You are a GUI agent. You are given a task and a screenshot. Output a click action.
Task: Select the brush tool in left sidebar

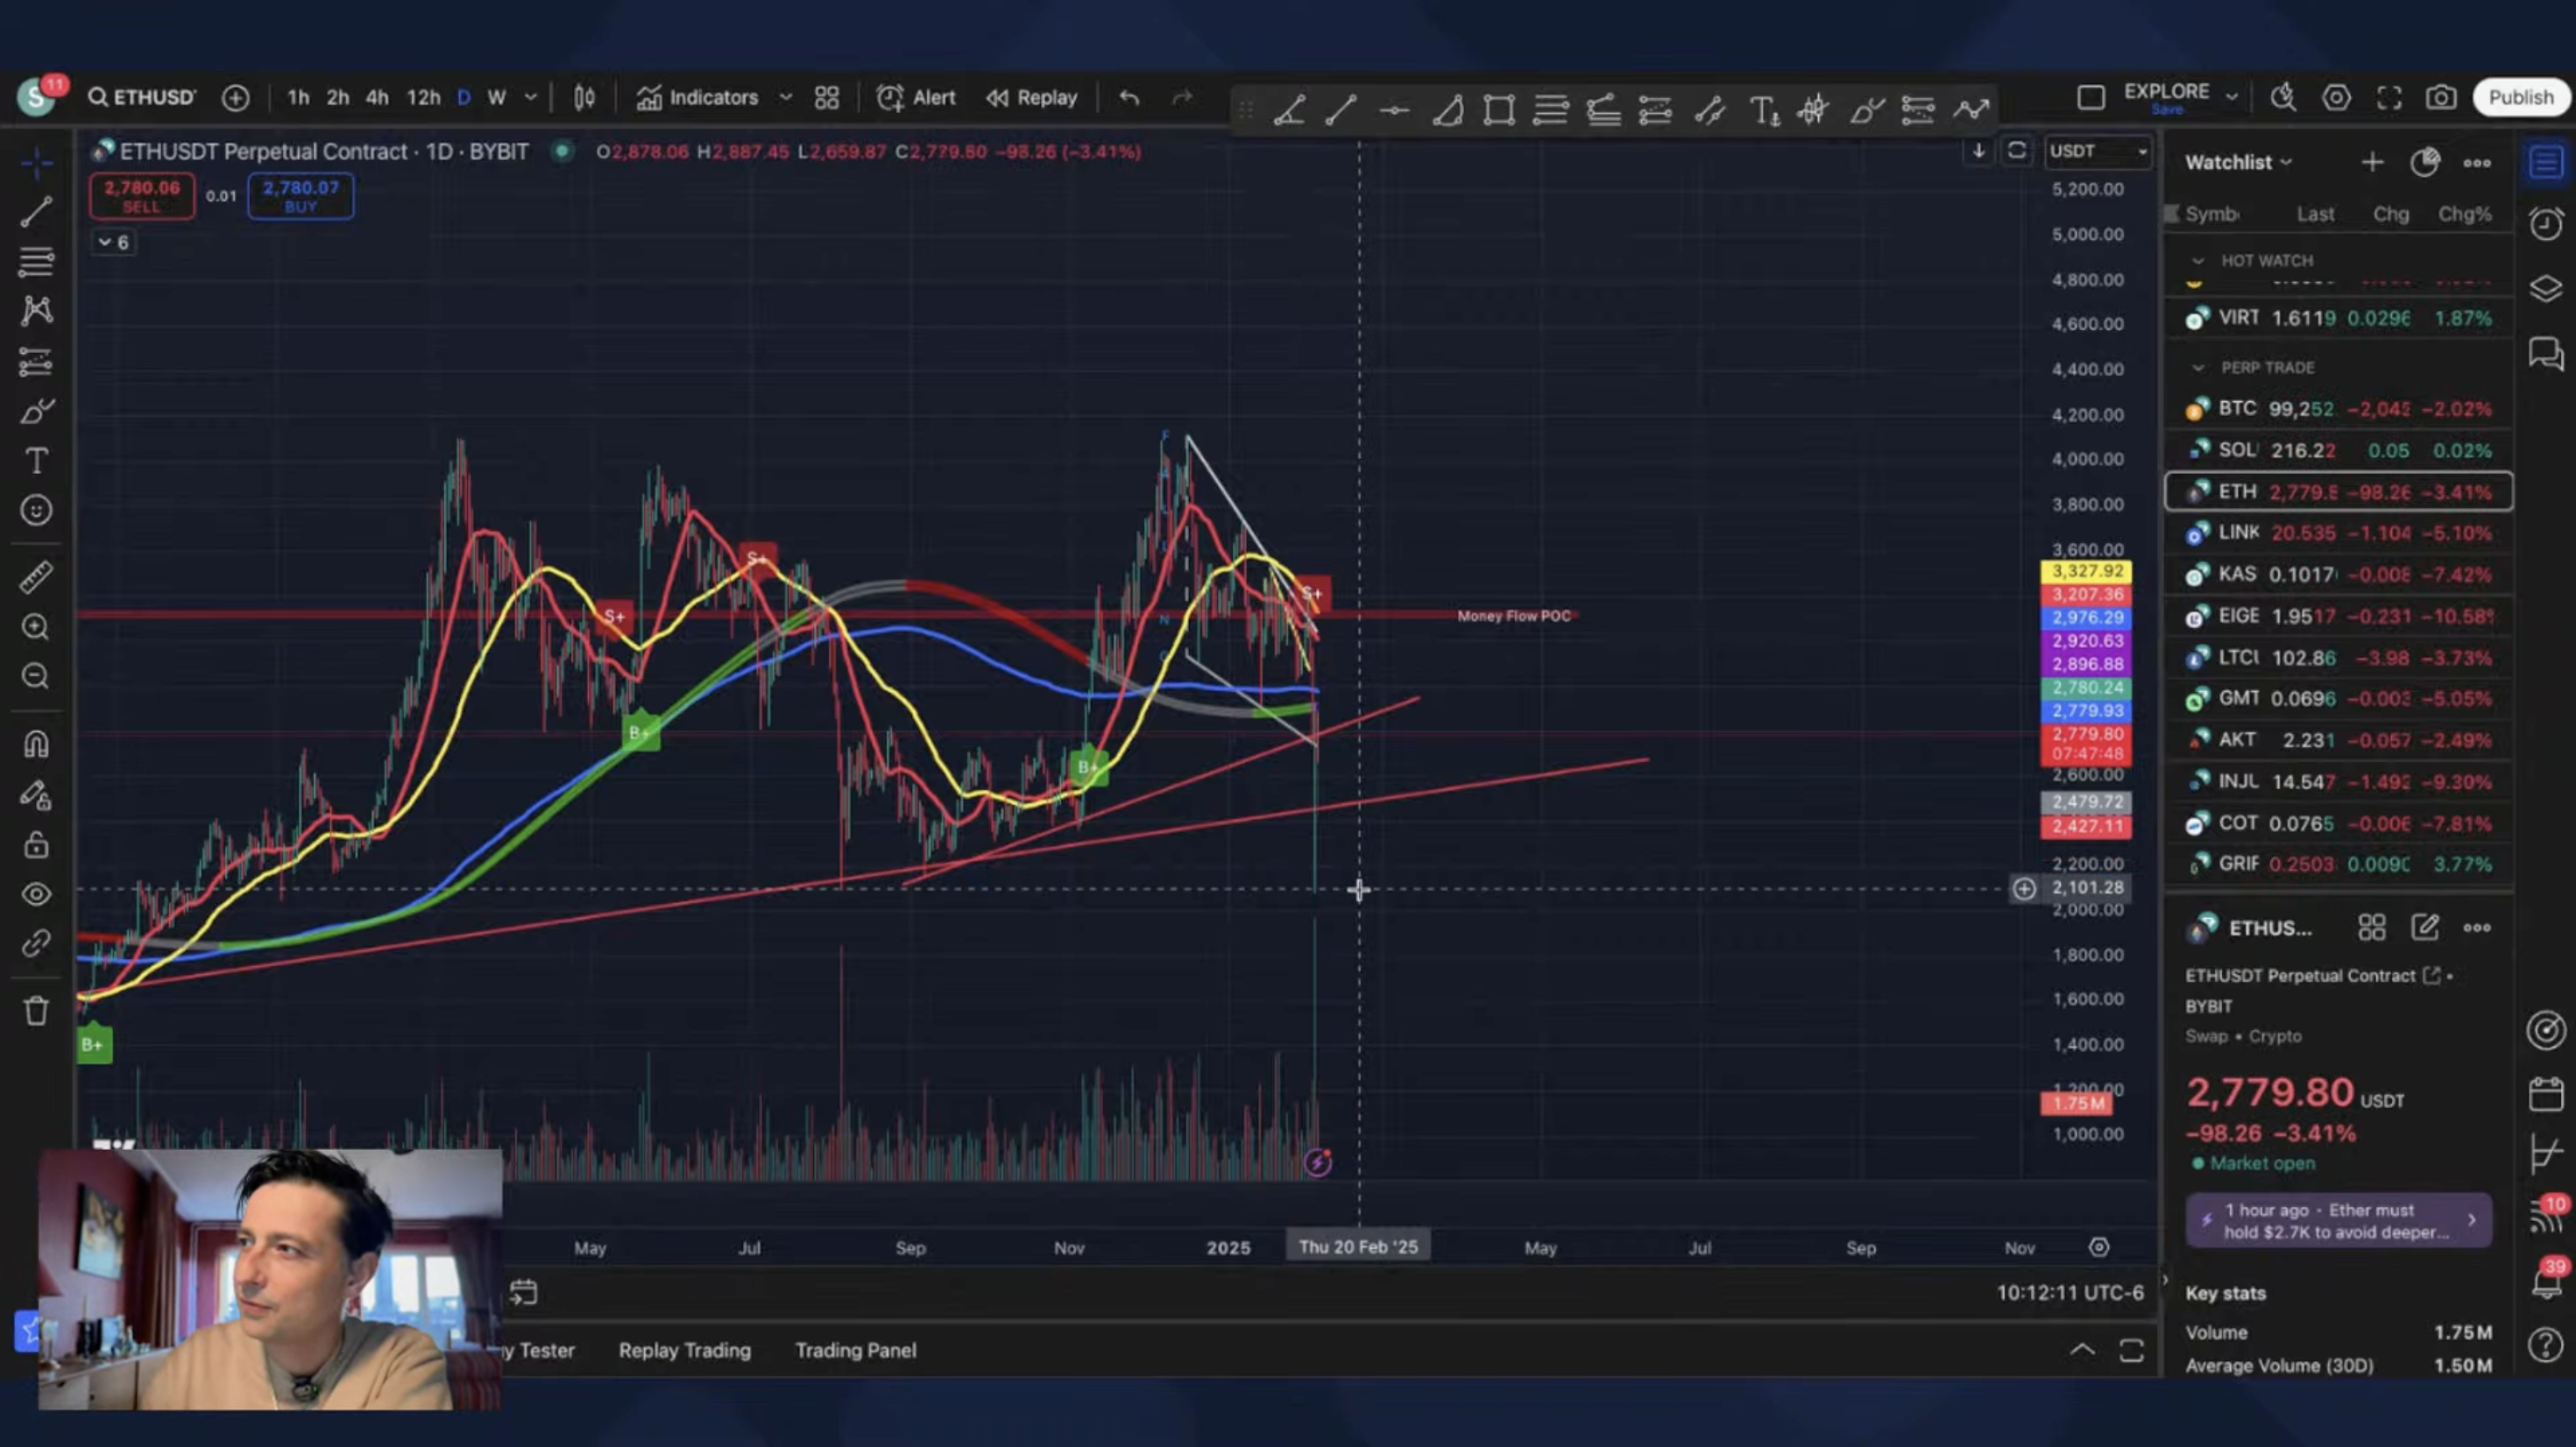click(x=36, y=411)
